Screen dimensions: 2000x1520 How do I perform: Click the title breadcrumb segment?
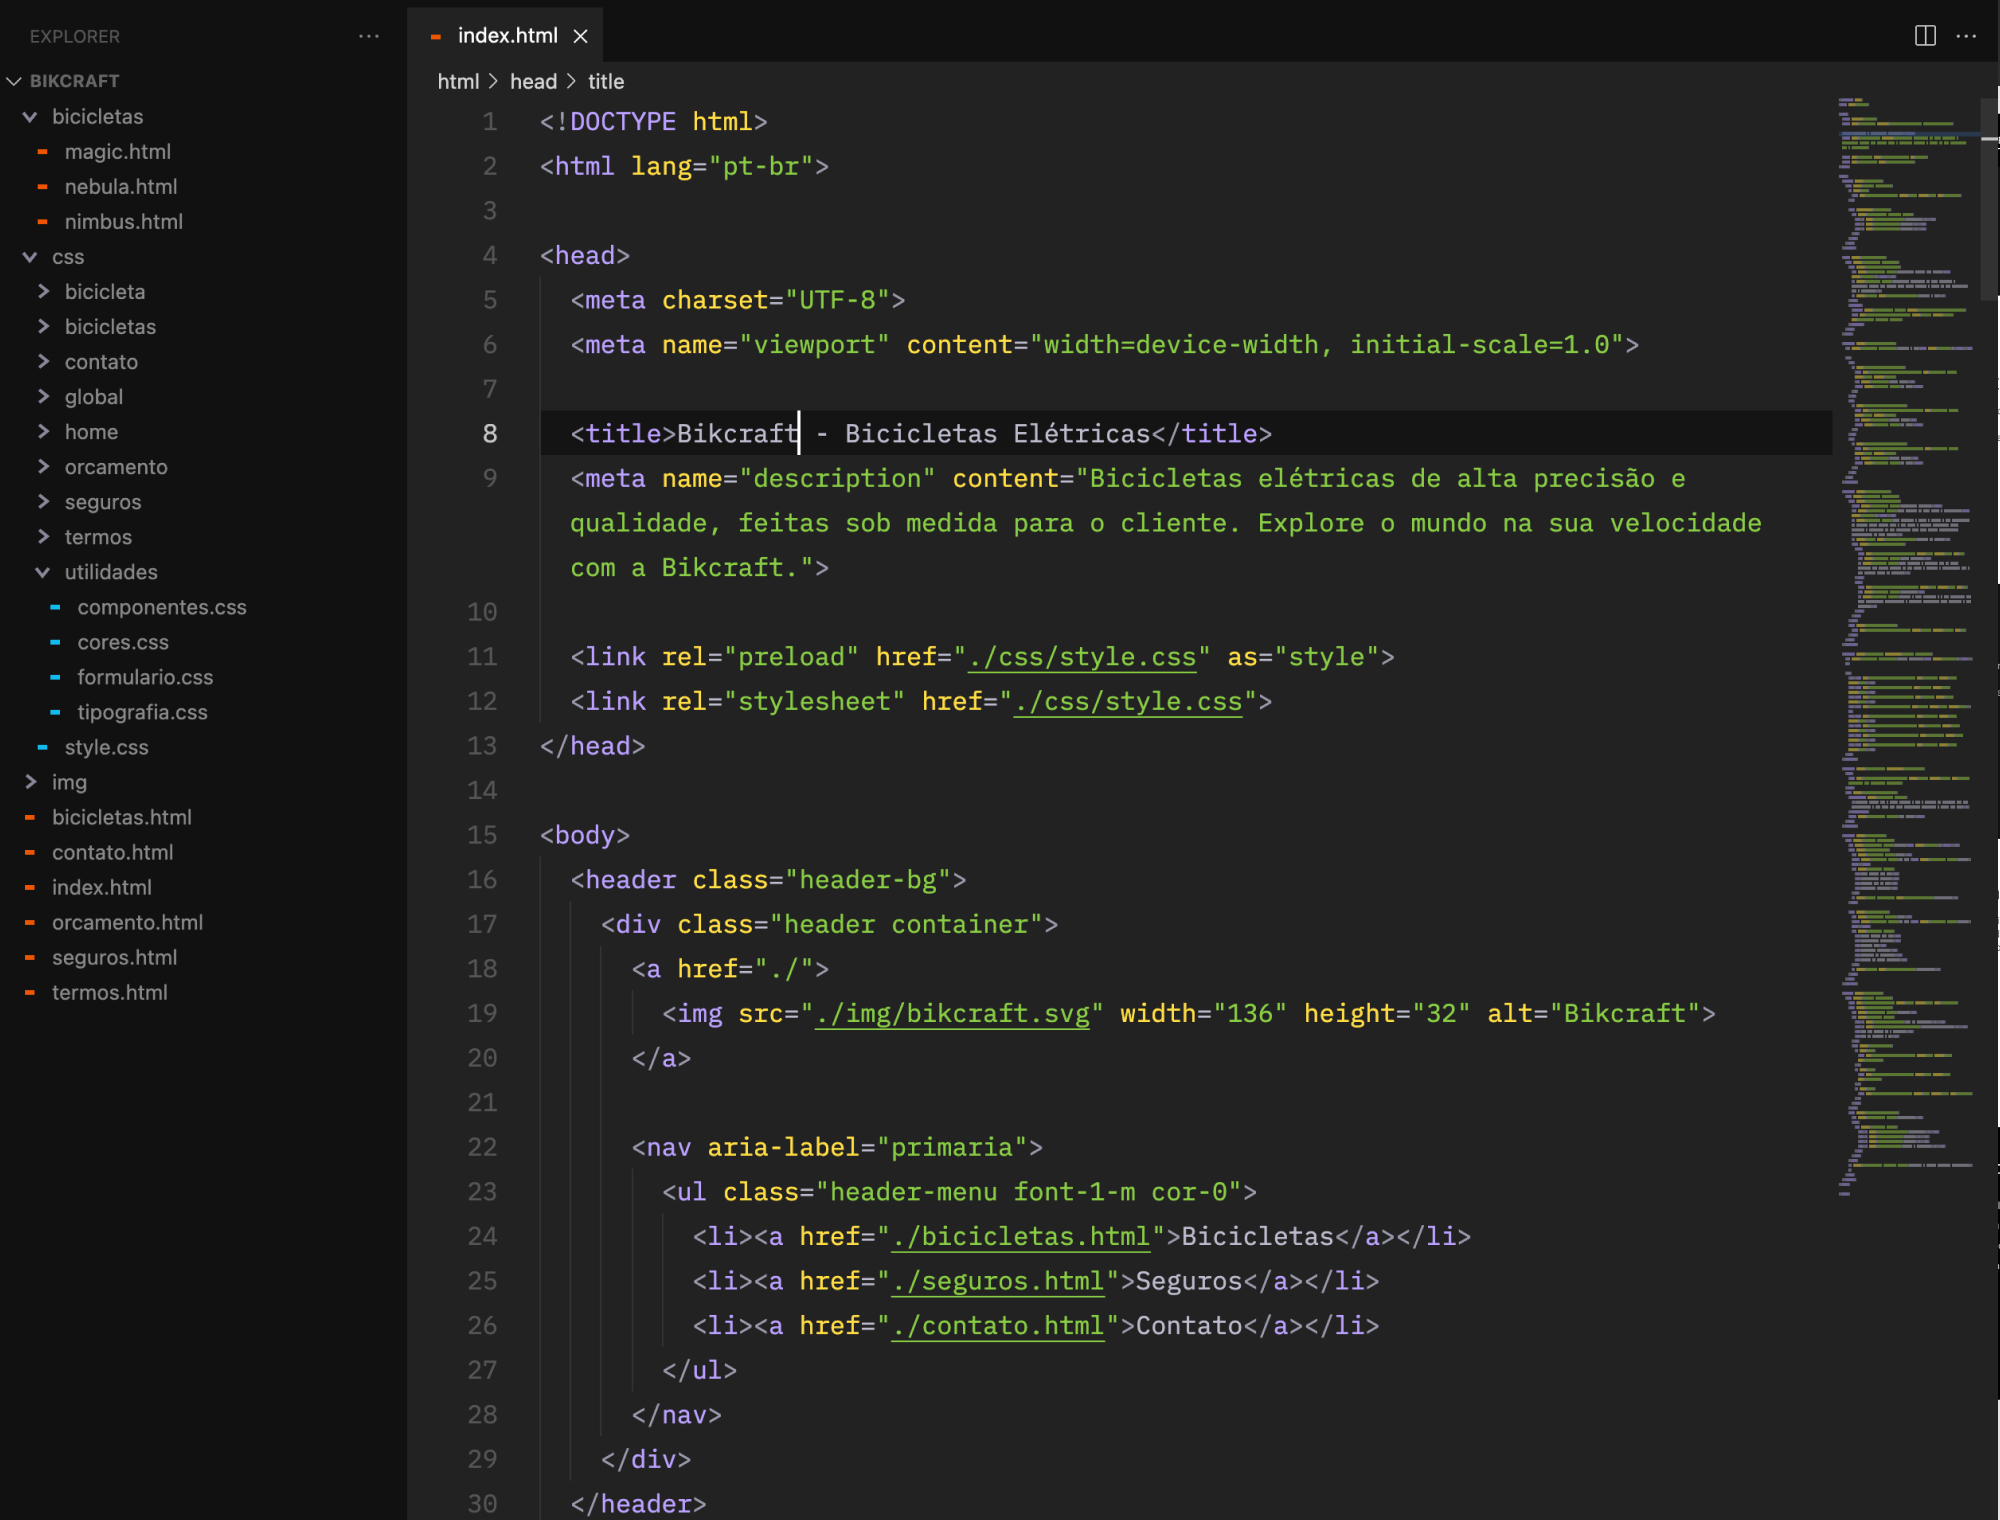tap(606, 82)
